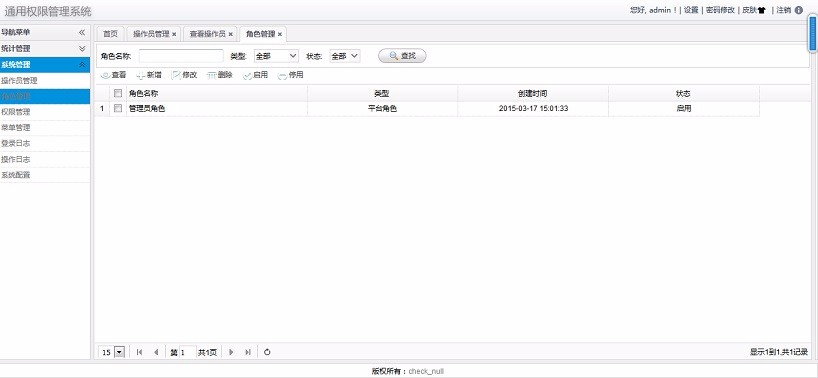Click the 停用 (disable) icon

(x=282, y=76)
